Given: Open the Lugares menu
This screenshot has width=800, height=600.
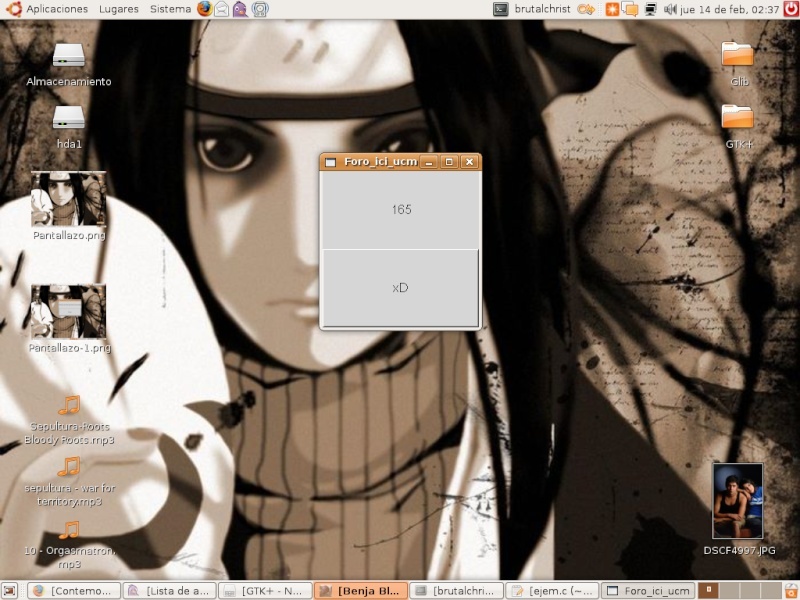Looking at the screenshot, I should [x=119, y=9].
